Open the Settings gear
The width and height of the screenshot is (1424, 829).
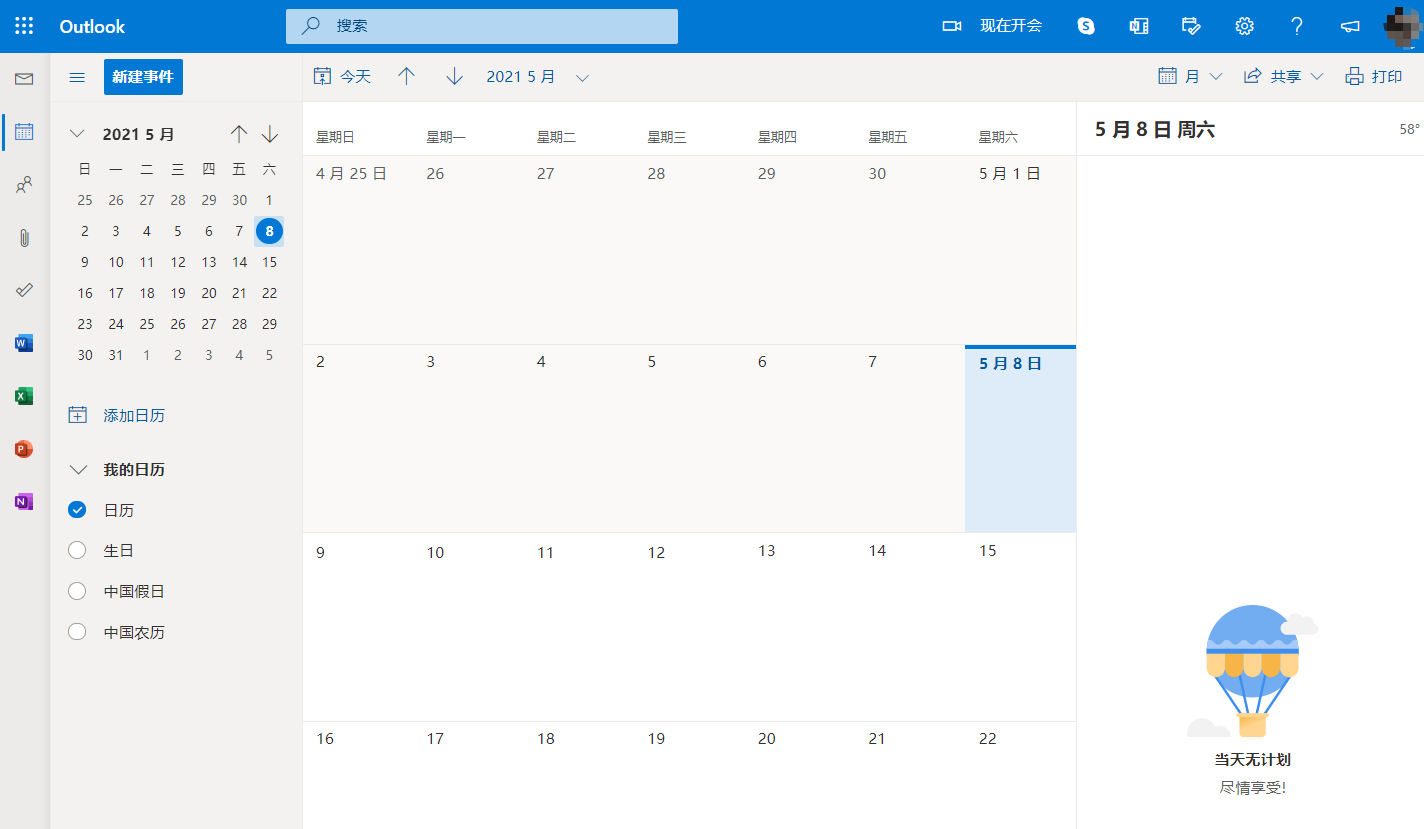(1244, 26)
